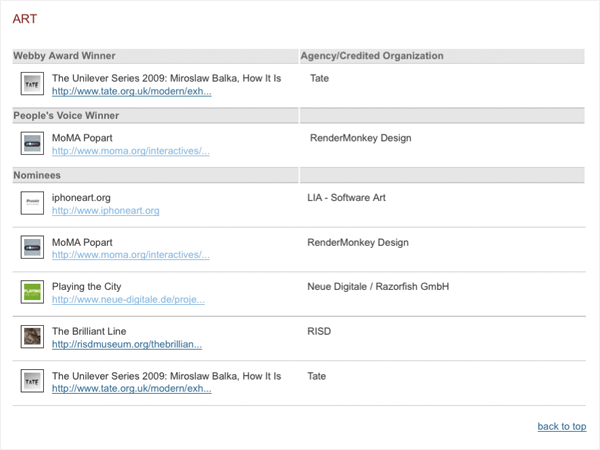Open the neue-digitale.de project link
Viewport: 600px width, 450px height.
128,300
